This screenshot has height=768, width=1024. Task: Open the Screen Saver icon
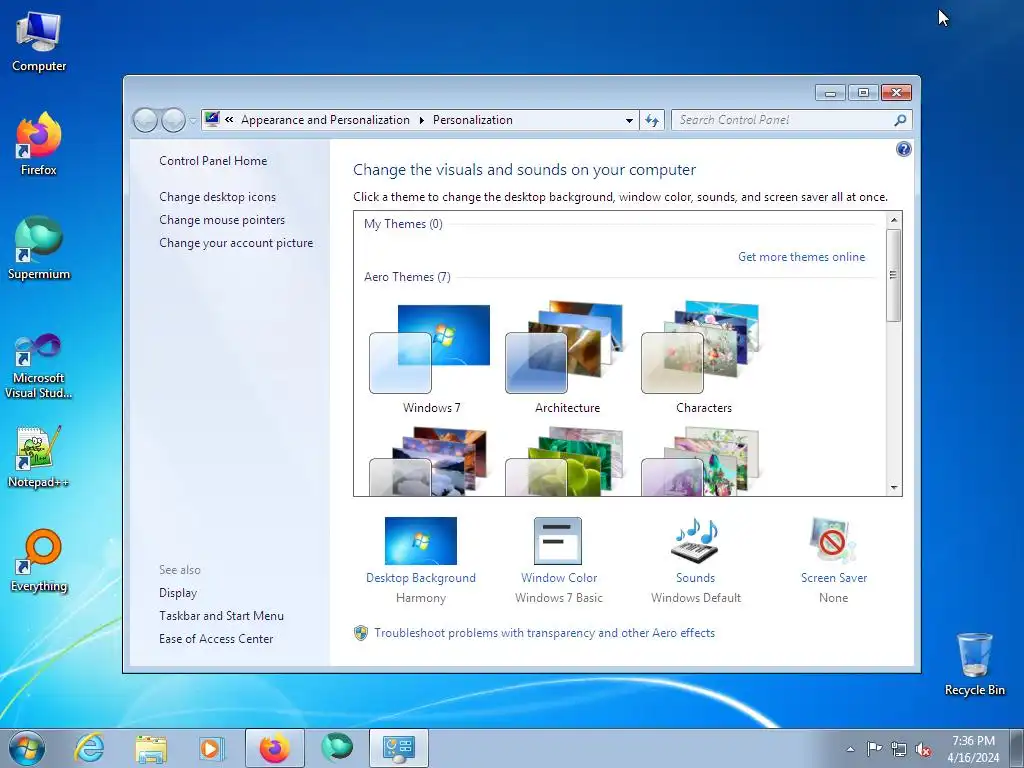point(833,541)
